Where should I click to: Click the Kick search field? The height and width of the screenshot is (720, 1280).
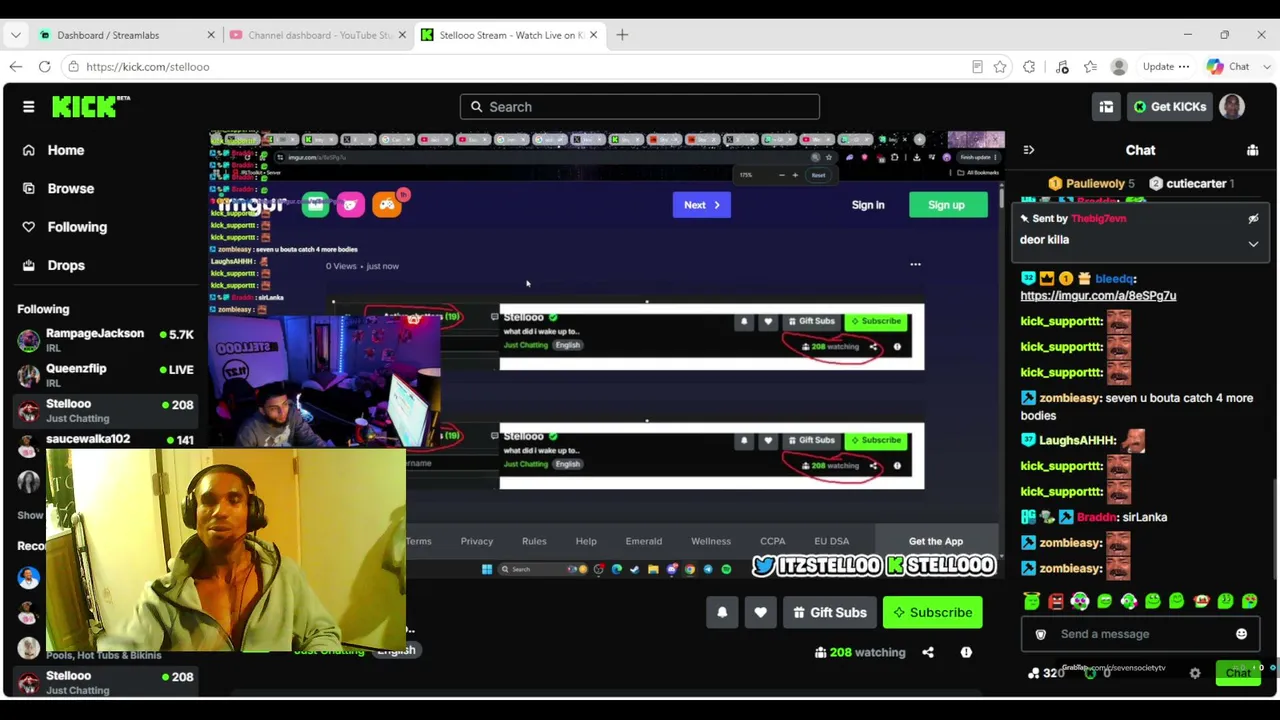click(x=640, y=107)
